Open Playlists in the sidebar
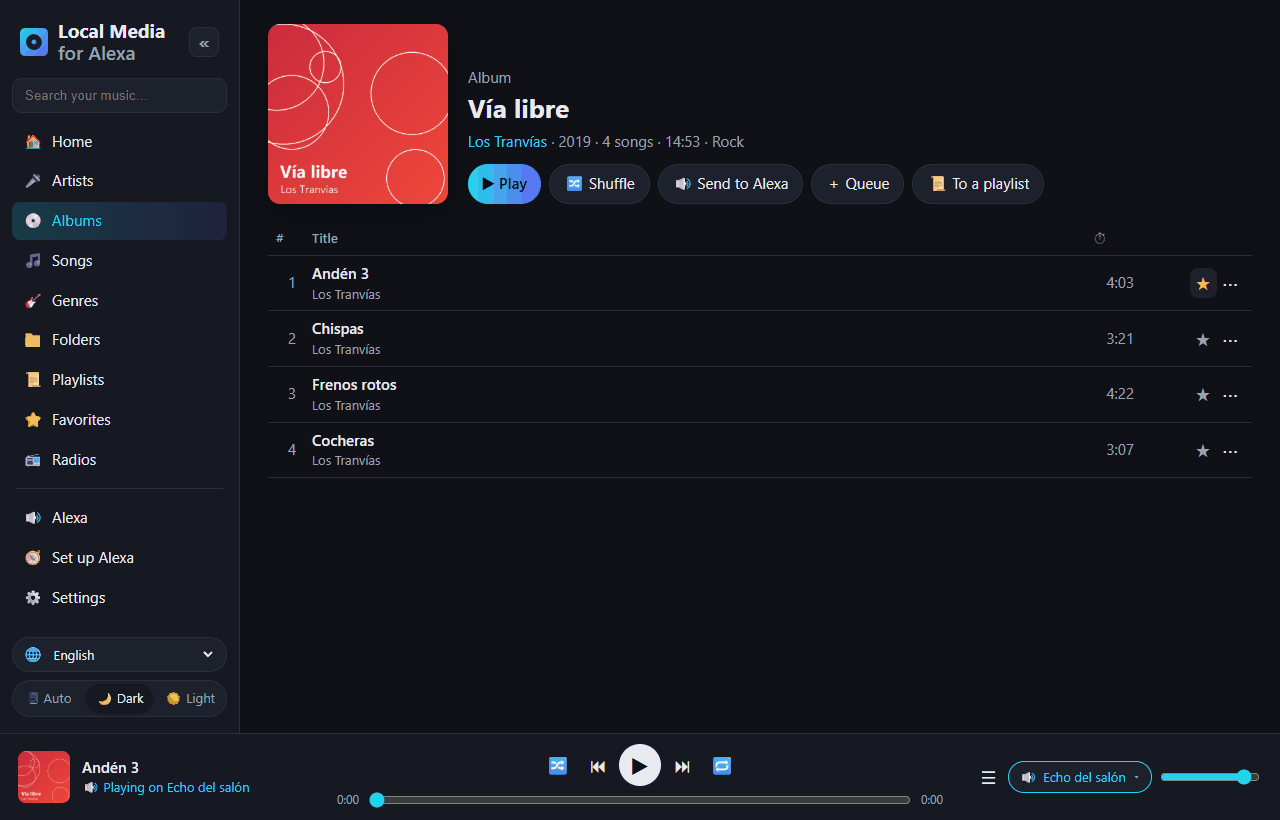This screenshot has height=820, width=1280. 120,380
